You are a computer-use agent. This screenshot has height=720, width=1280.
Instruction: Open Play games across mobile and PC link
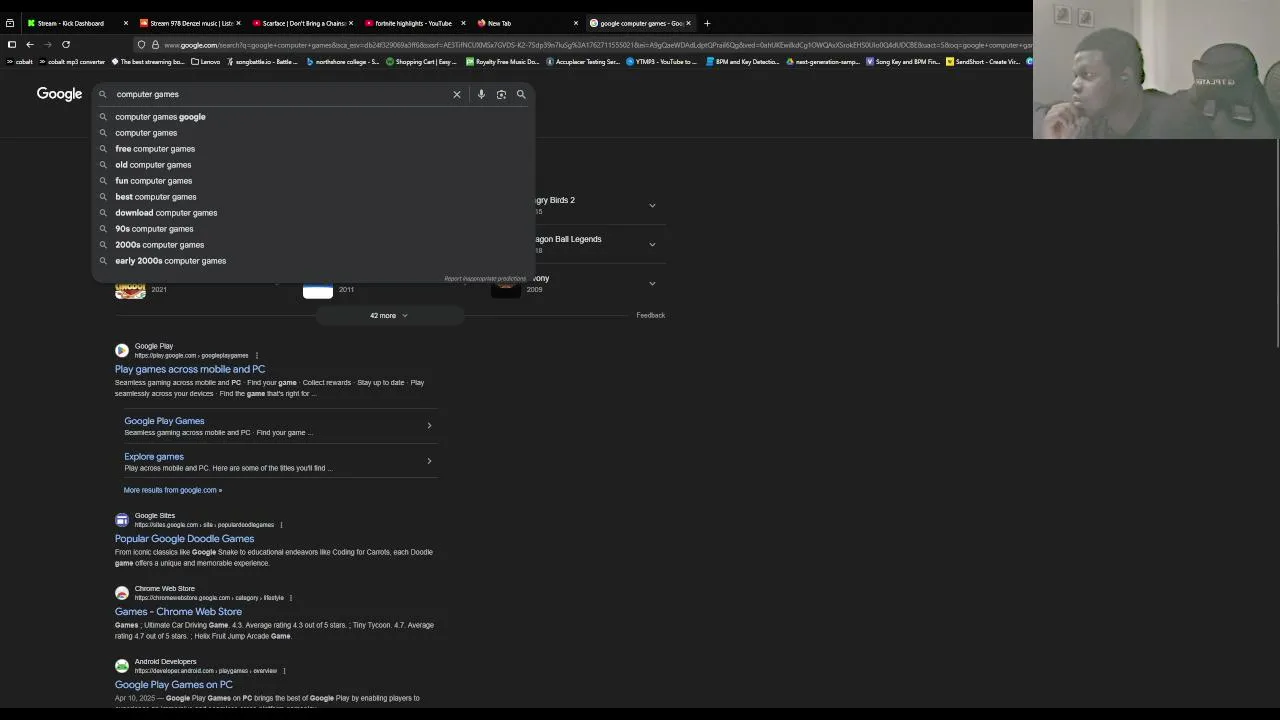coord(190,369)
